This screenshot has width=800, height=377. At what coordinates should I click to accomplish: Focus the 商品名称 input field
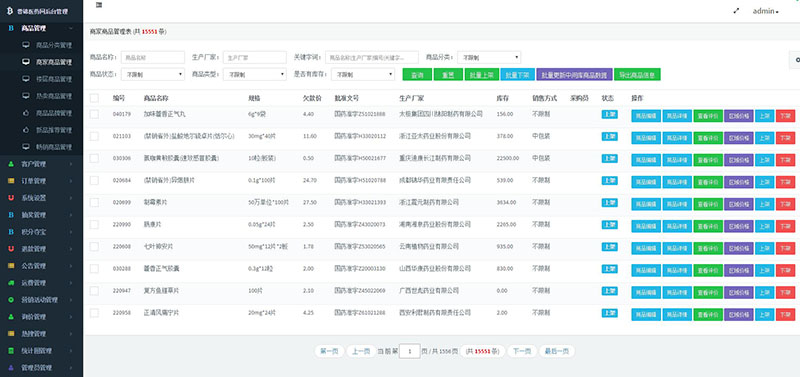153,57
